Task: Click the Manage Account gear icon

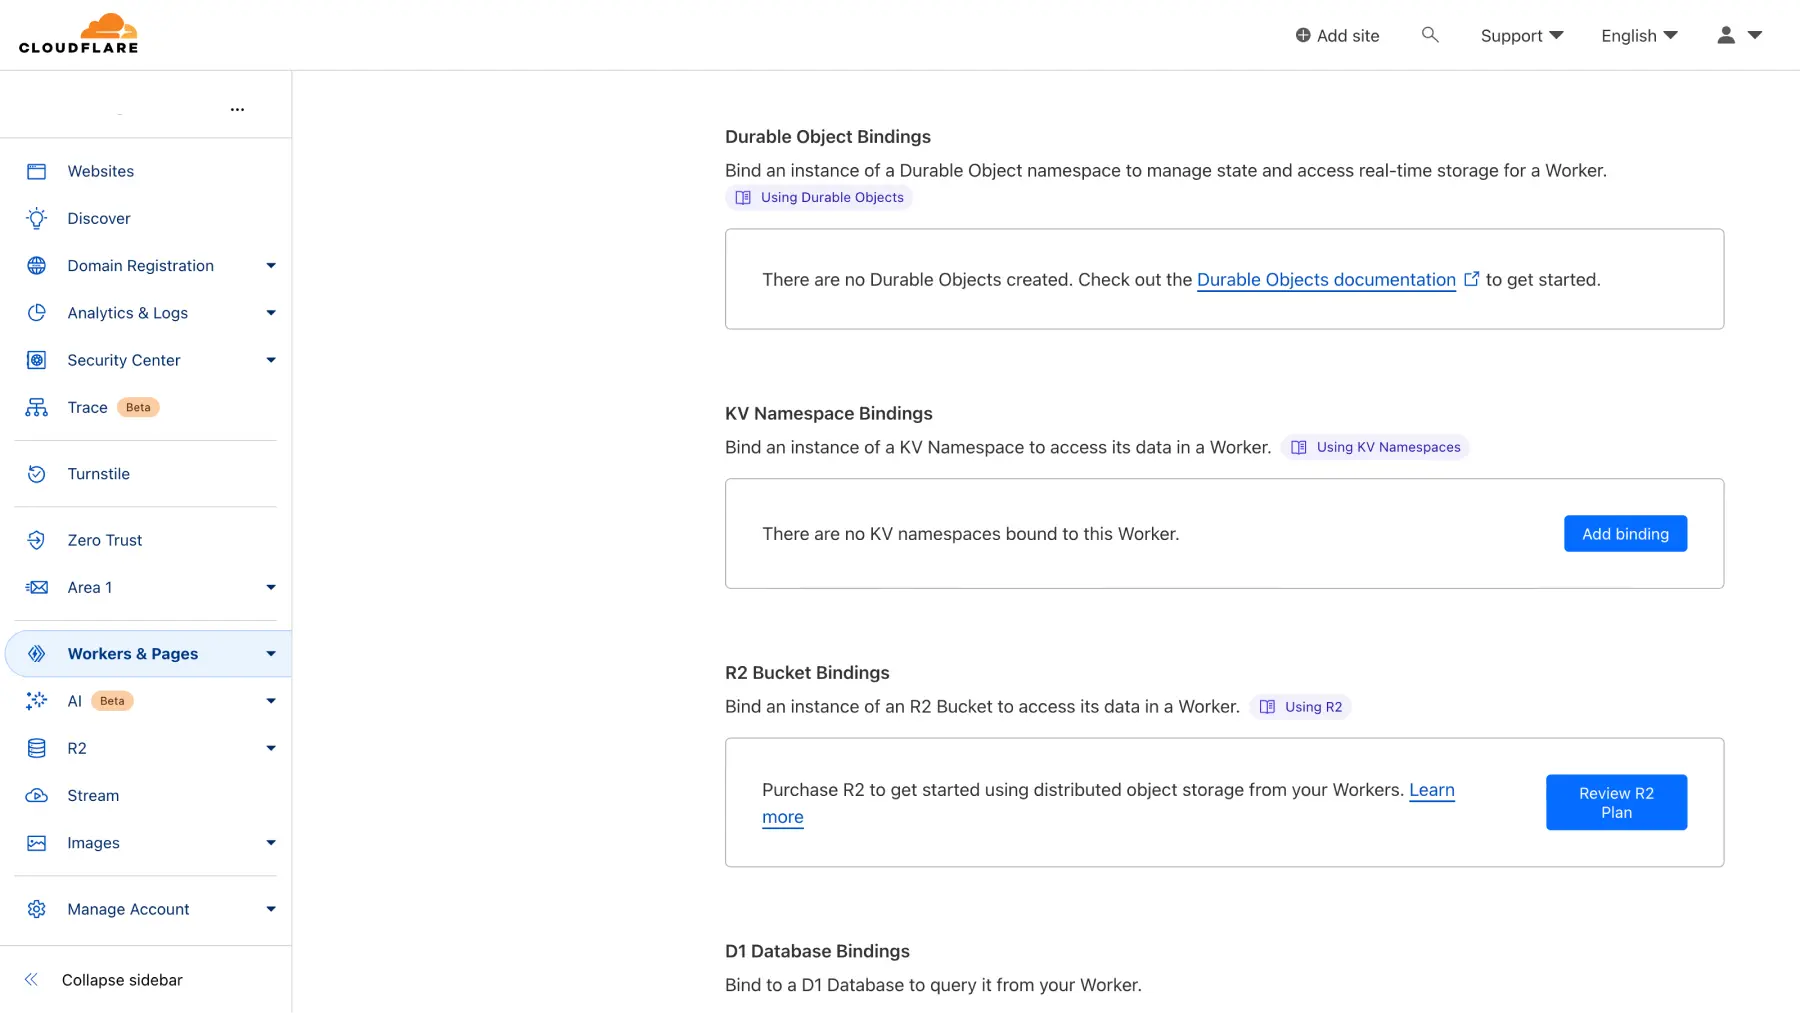Action: 37,909
